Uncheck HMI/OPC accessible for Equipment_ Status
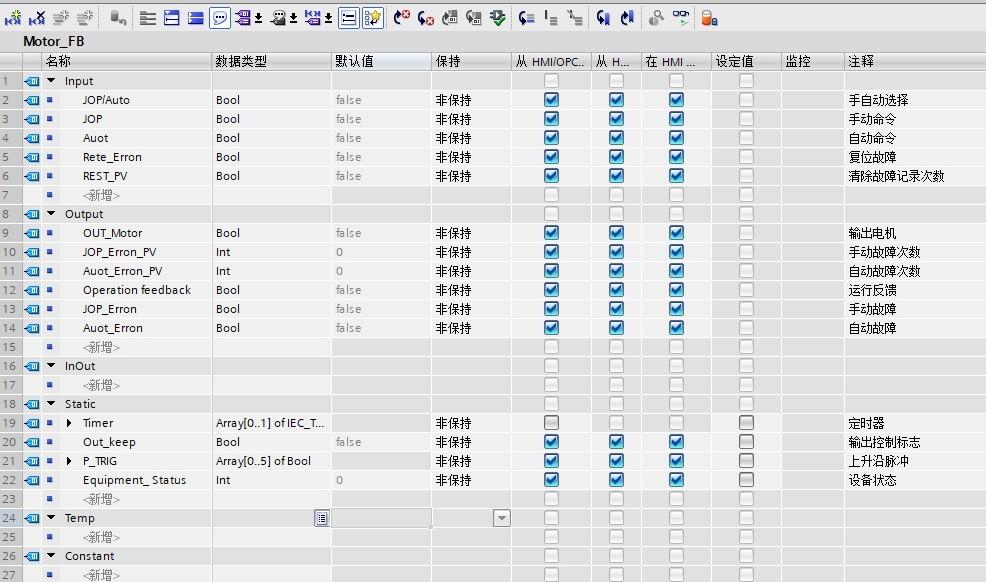This screenshot has height=582, width=986. click(551, 480)
